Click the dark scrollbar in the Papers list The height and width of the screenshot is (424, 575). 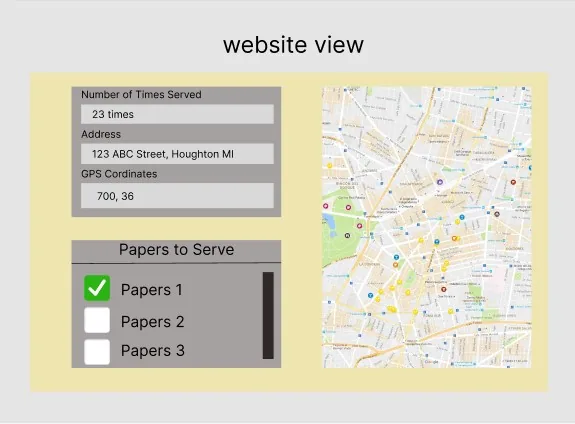click(268, 315)
